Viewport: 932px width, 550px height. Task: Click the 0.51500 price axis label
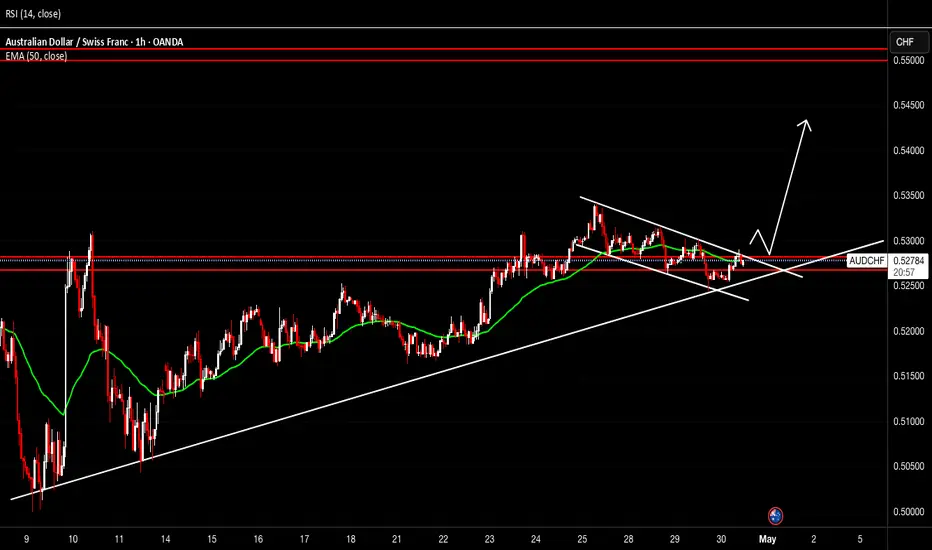coord(908,376)
